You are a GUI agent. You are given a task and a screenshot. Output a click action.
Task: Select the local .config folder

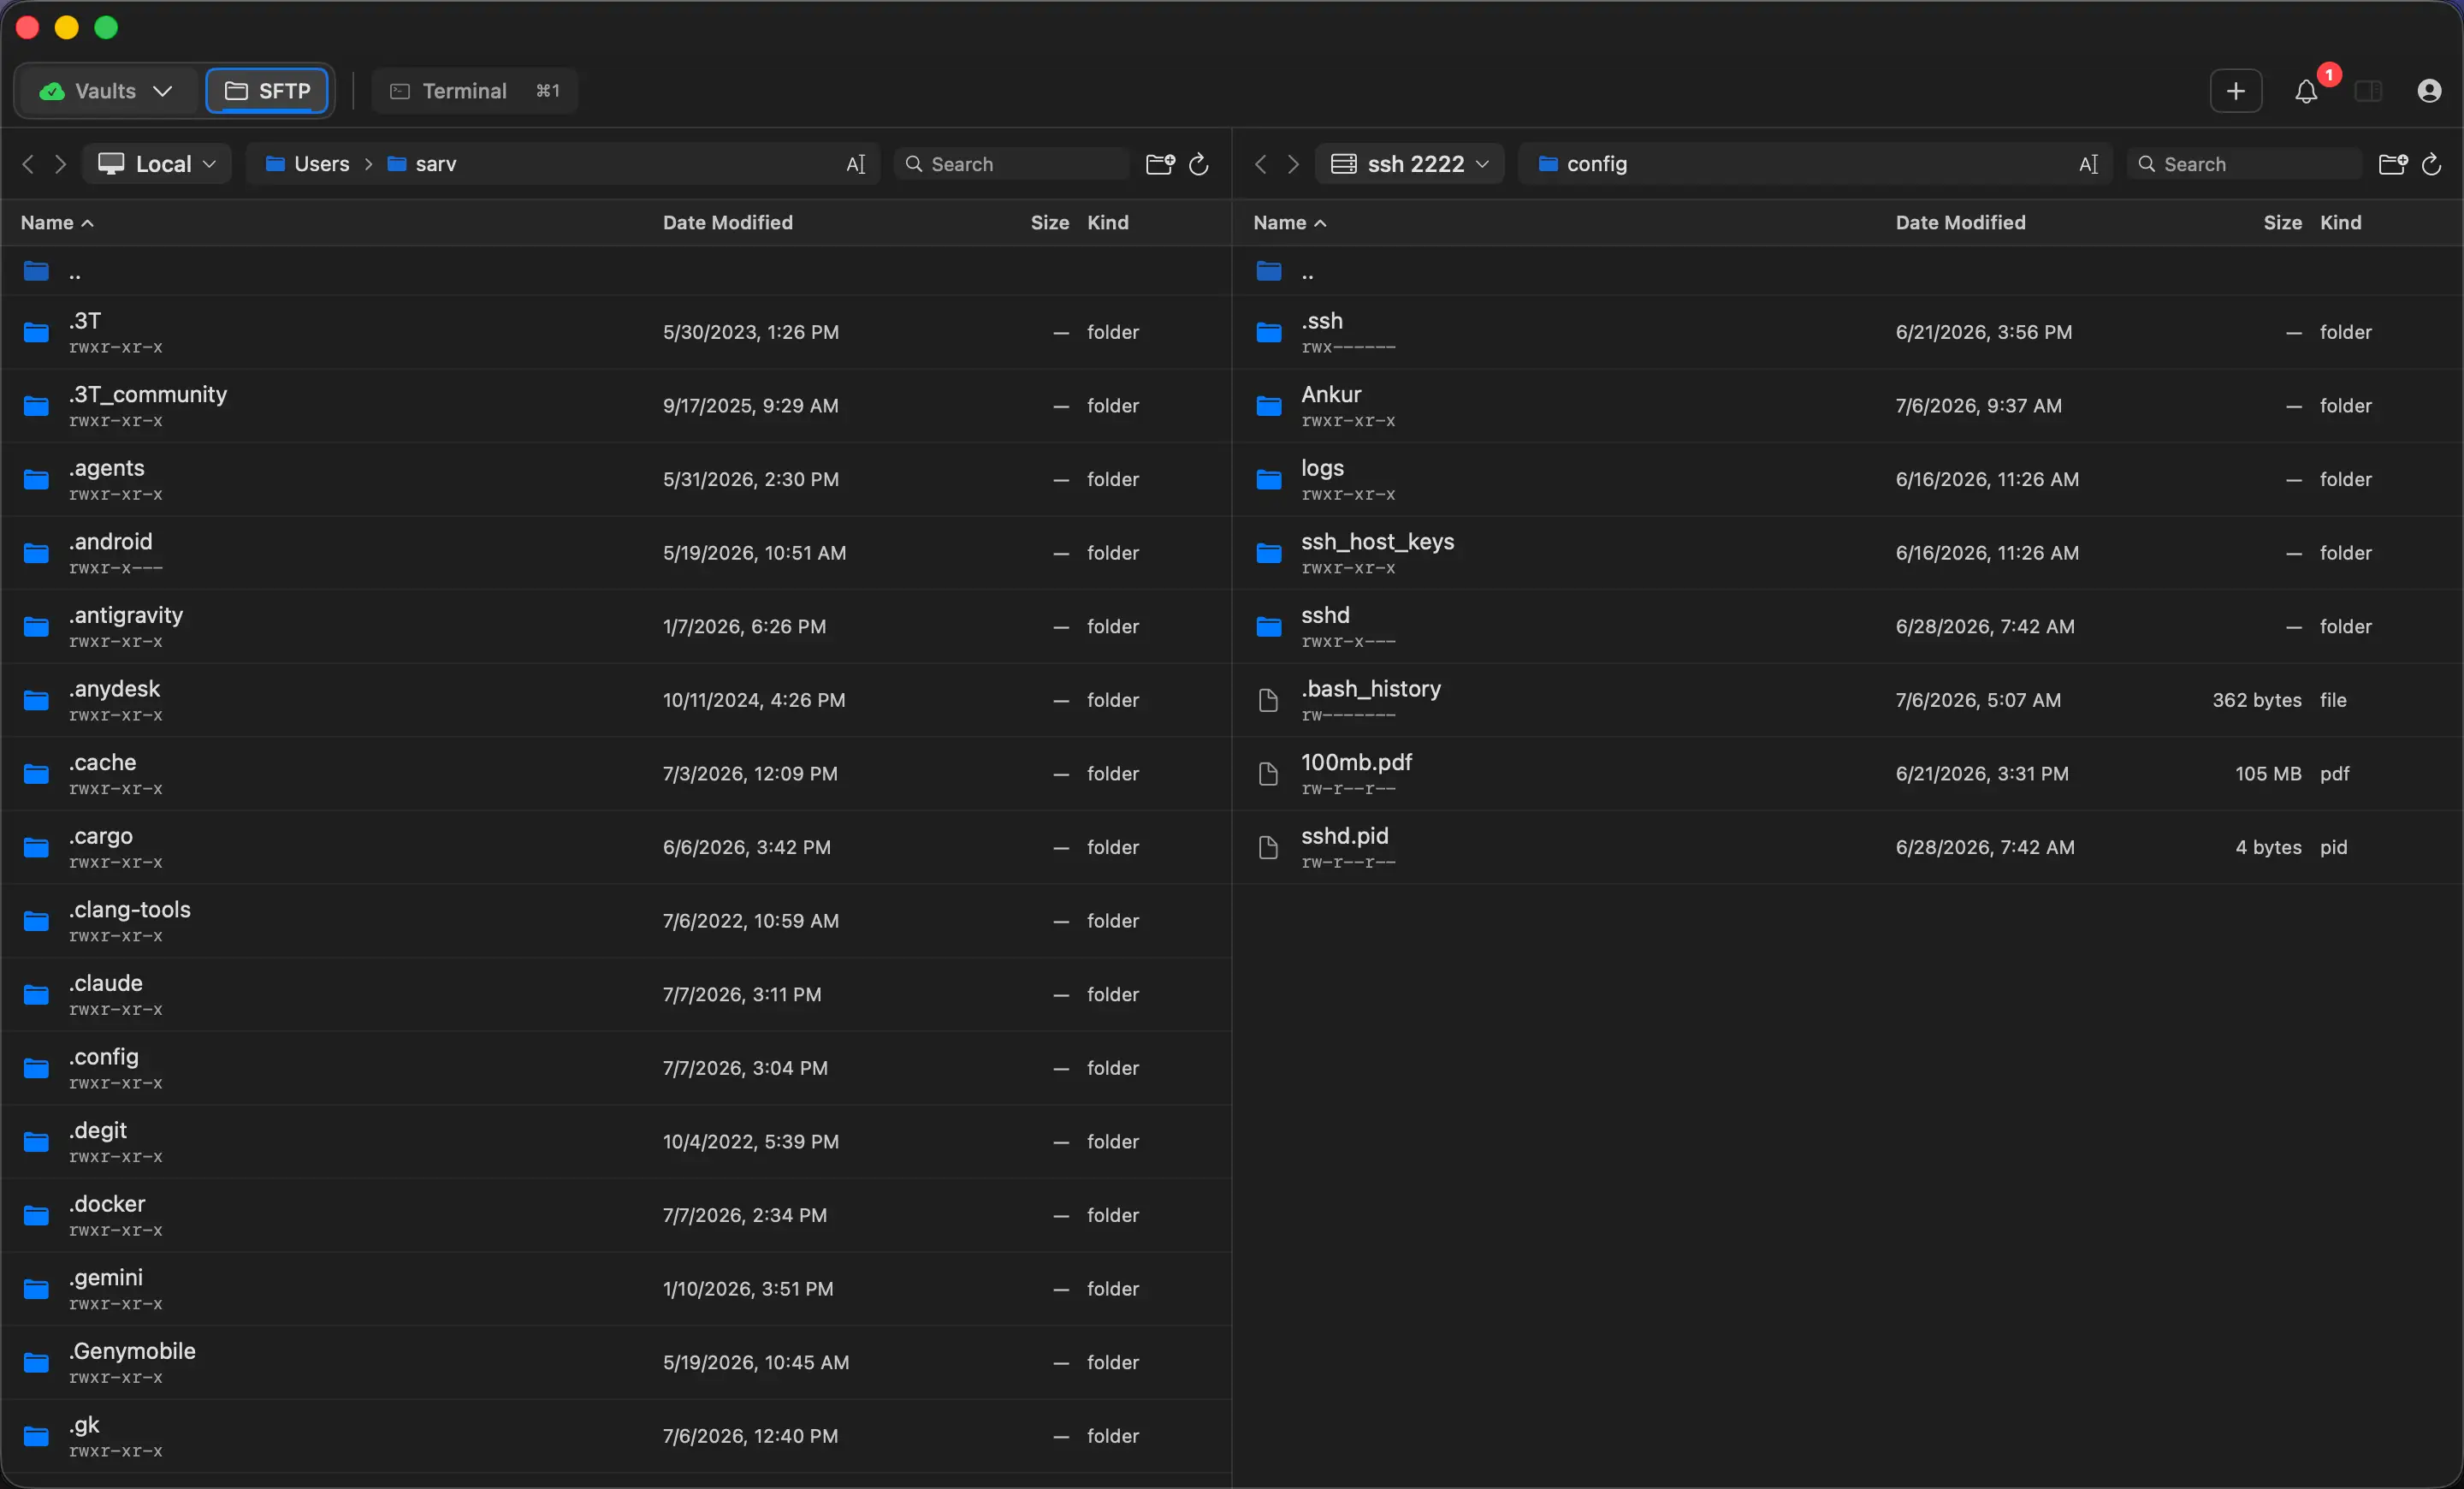pyautogui.click(x=616, y=1068)
